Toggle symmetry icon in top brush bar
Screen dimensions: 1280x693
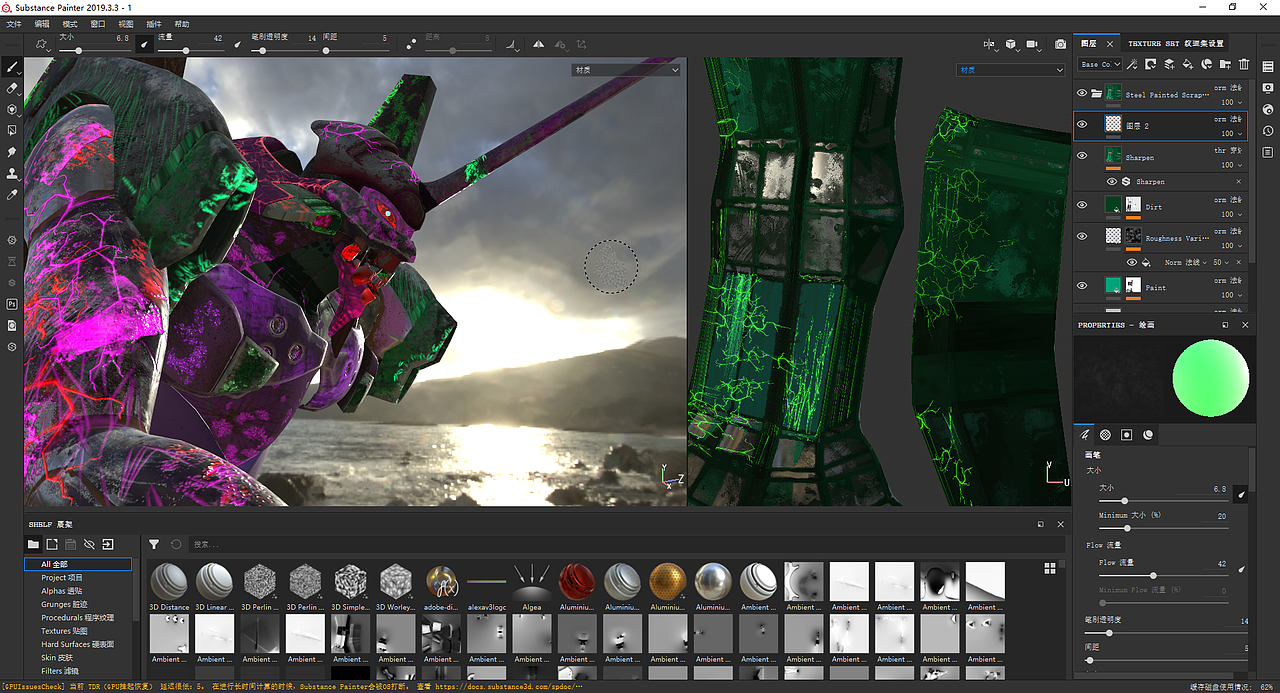[x=539, y=44]
